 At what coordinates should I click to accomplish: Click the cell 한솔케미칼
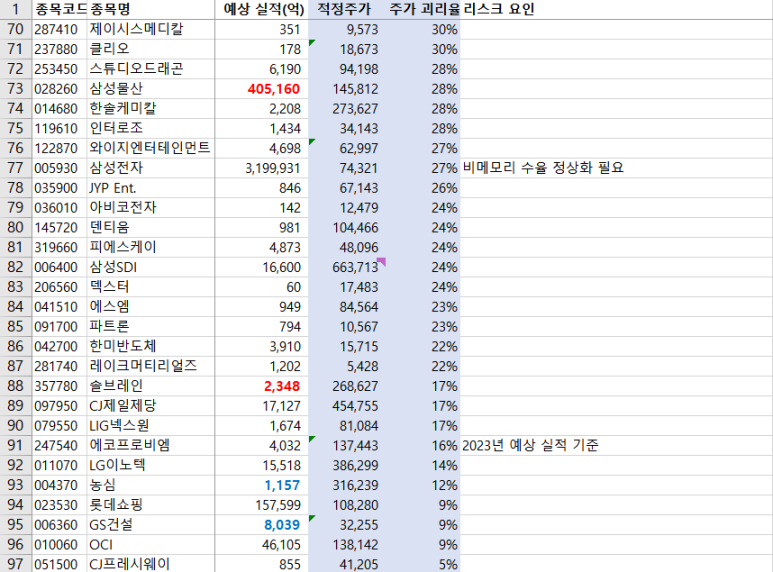[151, 108]
